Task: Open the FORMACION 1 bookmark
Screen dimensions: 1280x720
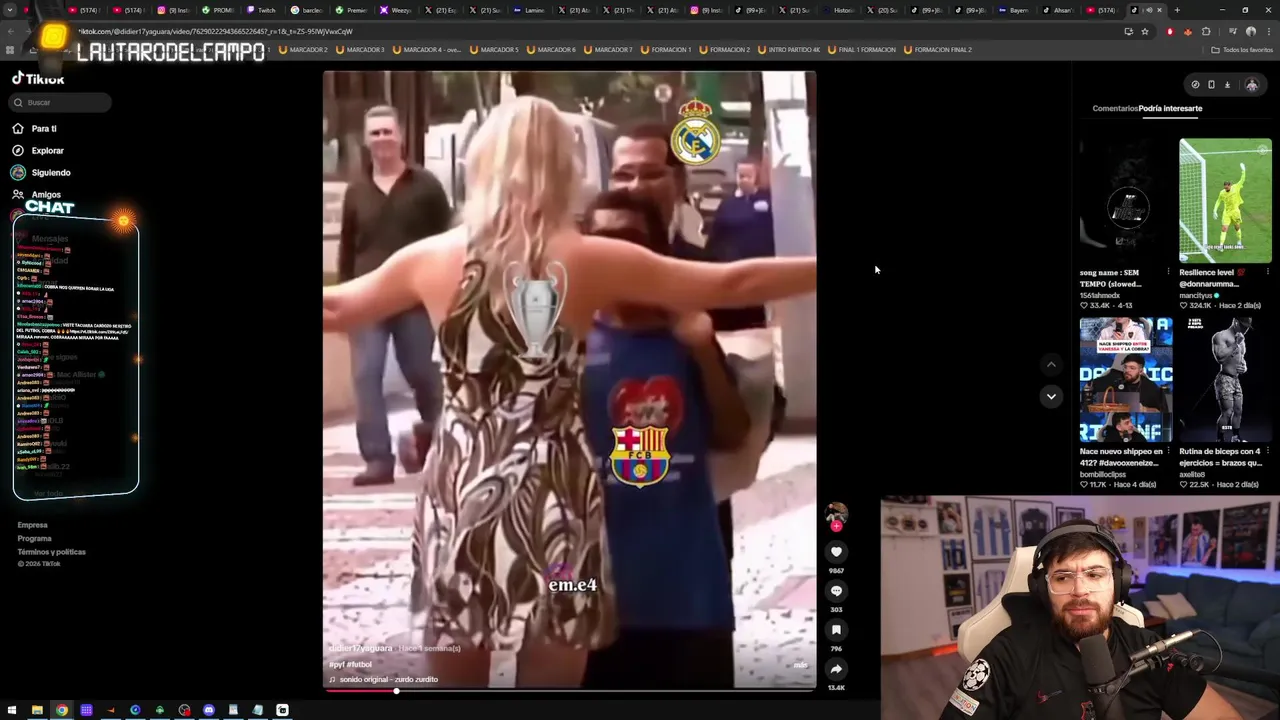Action: coord(666,49)
